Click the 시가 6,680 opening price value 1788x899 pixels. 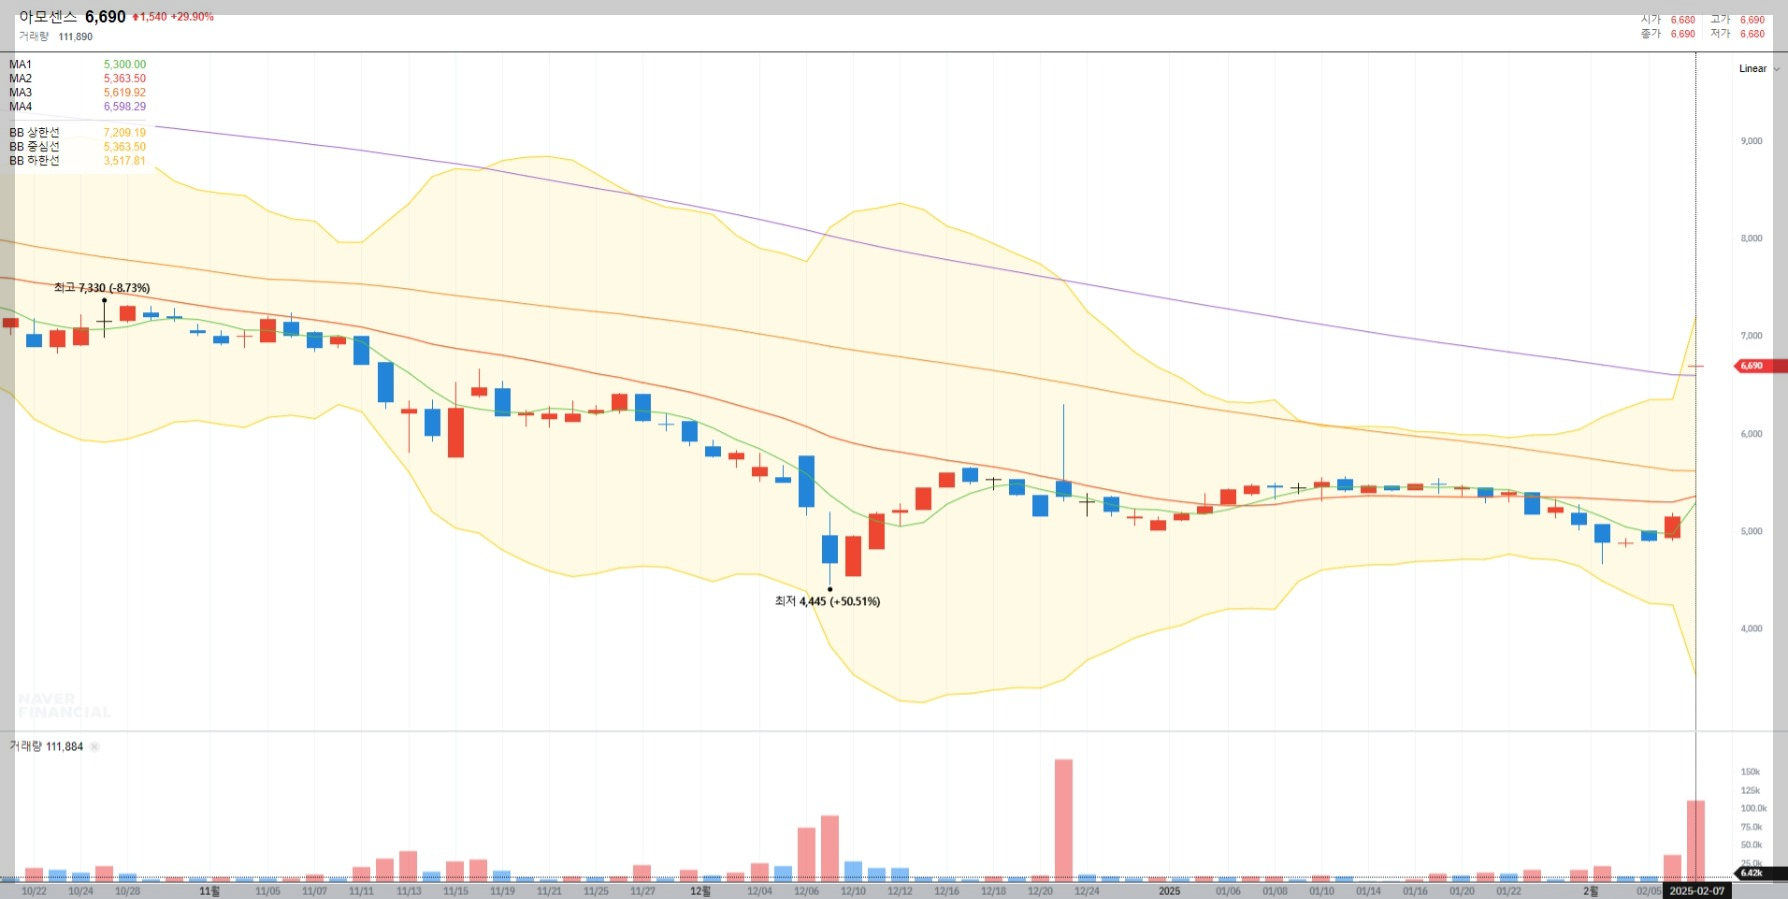(x=1683, y=20)
